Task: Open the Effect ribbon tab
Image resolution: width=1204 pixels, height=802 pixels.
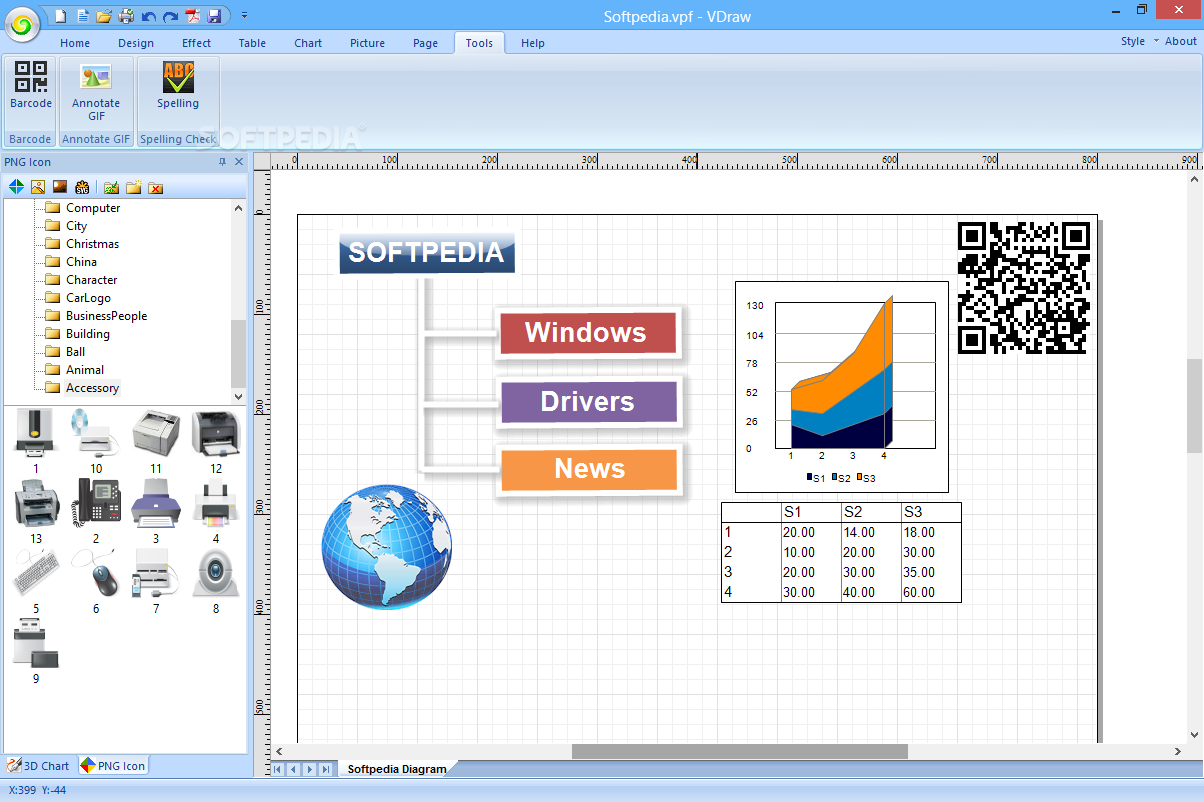Action: click(x=197, y=43)
